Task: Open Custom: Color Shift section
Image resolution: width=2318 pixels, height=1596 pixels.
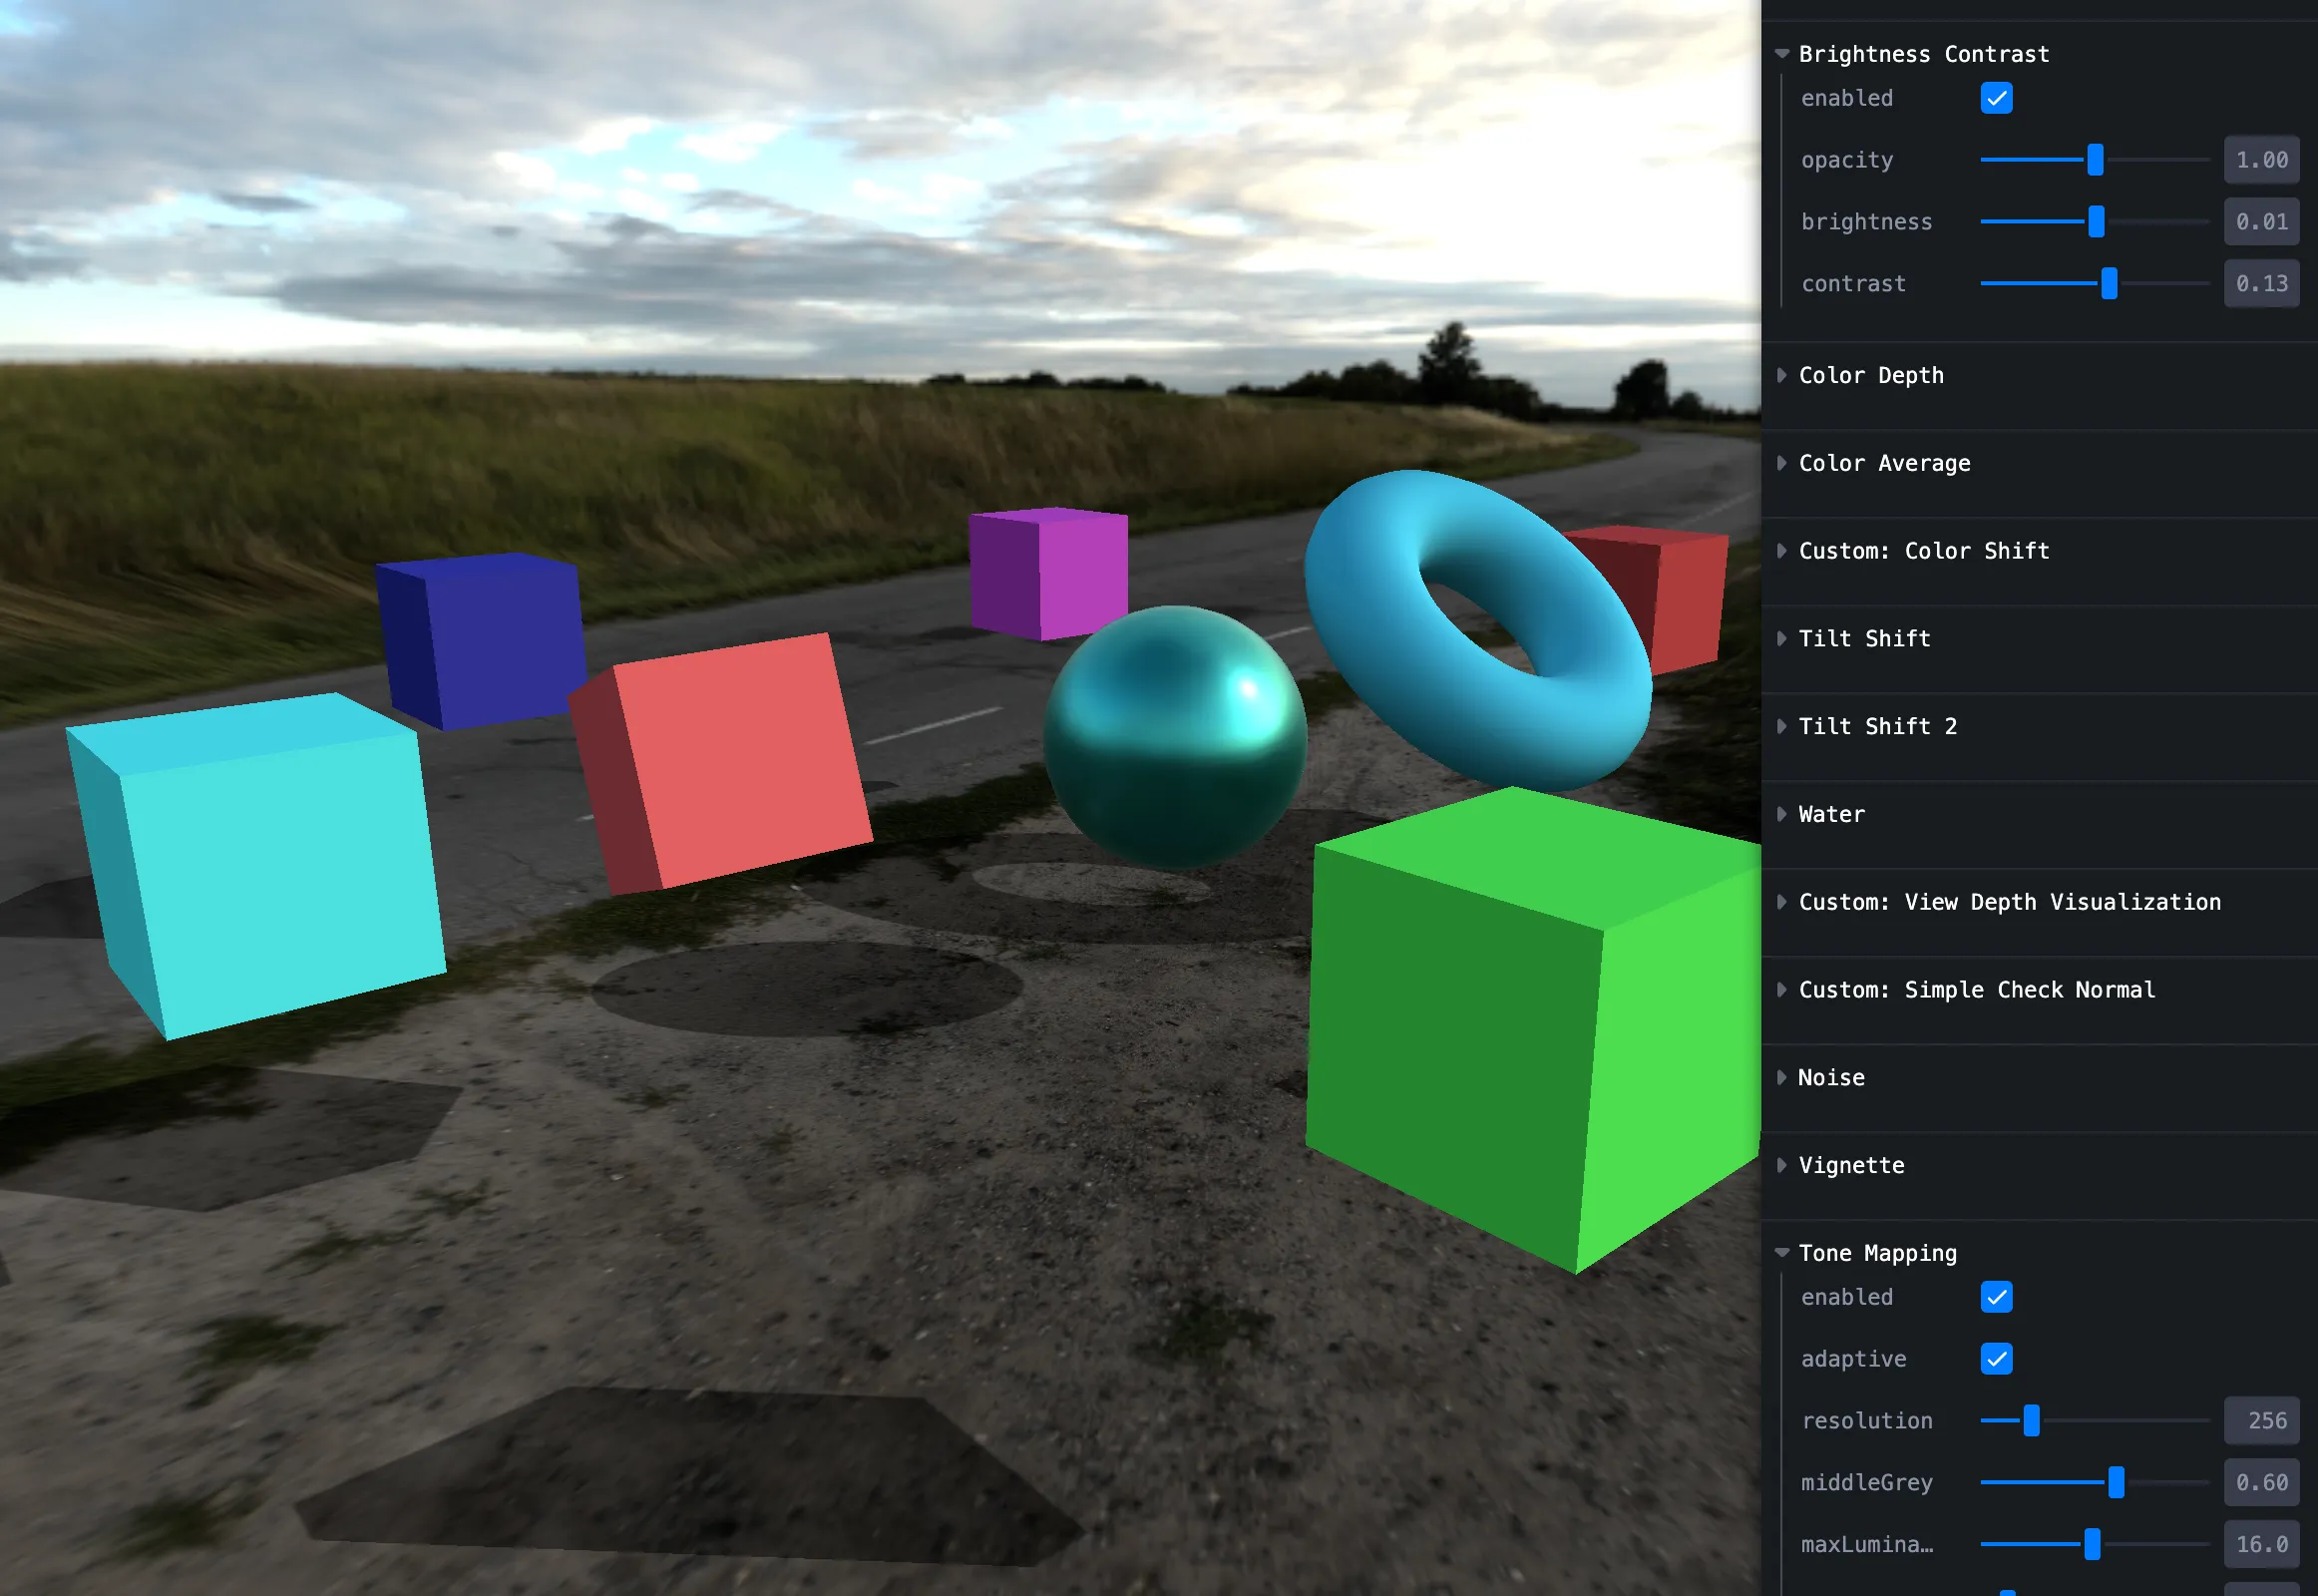Action: pos(1922,551)
